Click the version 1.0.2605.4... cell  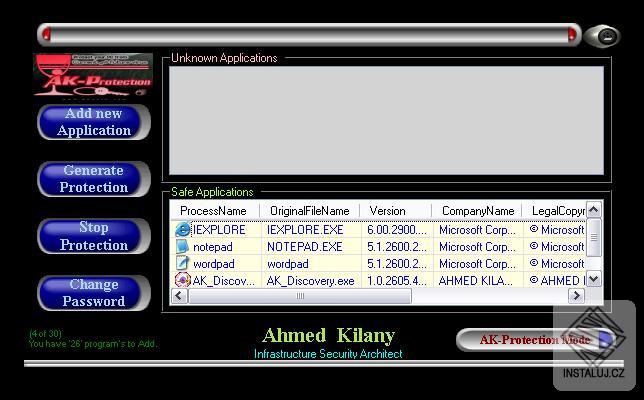pyautogui.click(x=397, y=280)
